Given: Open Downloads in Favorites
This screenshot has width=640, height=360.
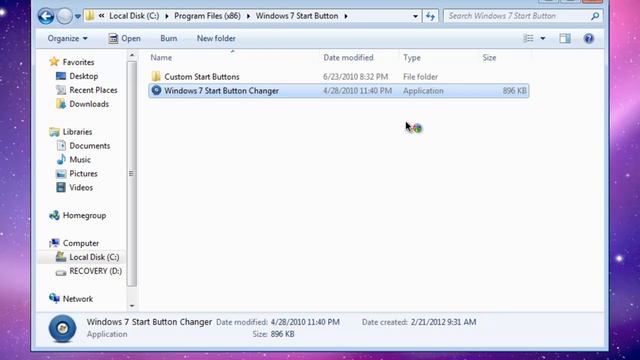Looking at the screenshot, I should click(x=89, y=104).
